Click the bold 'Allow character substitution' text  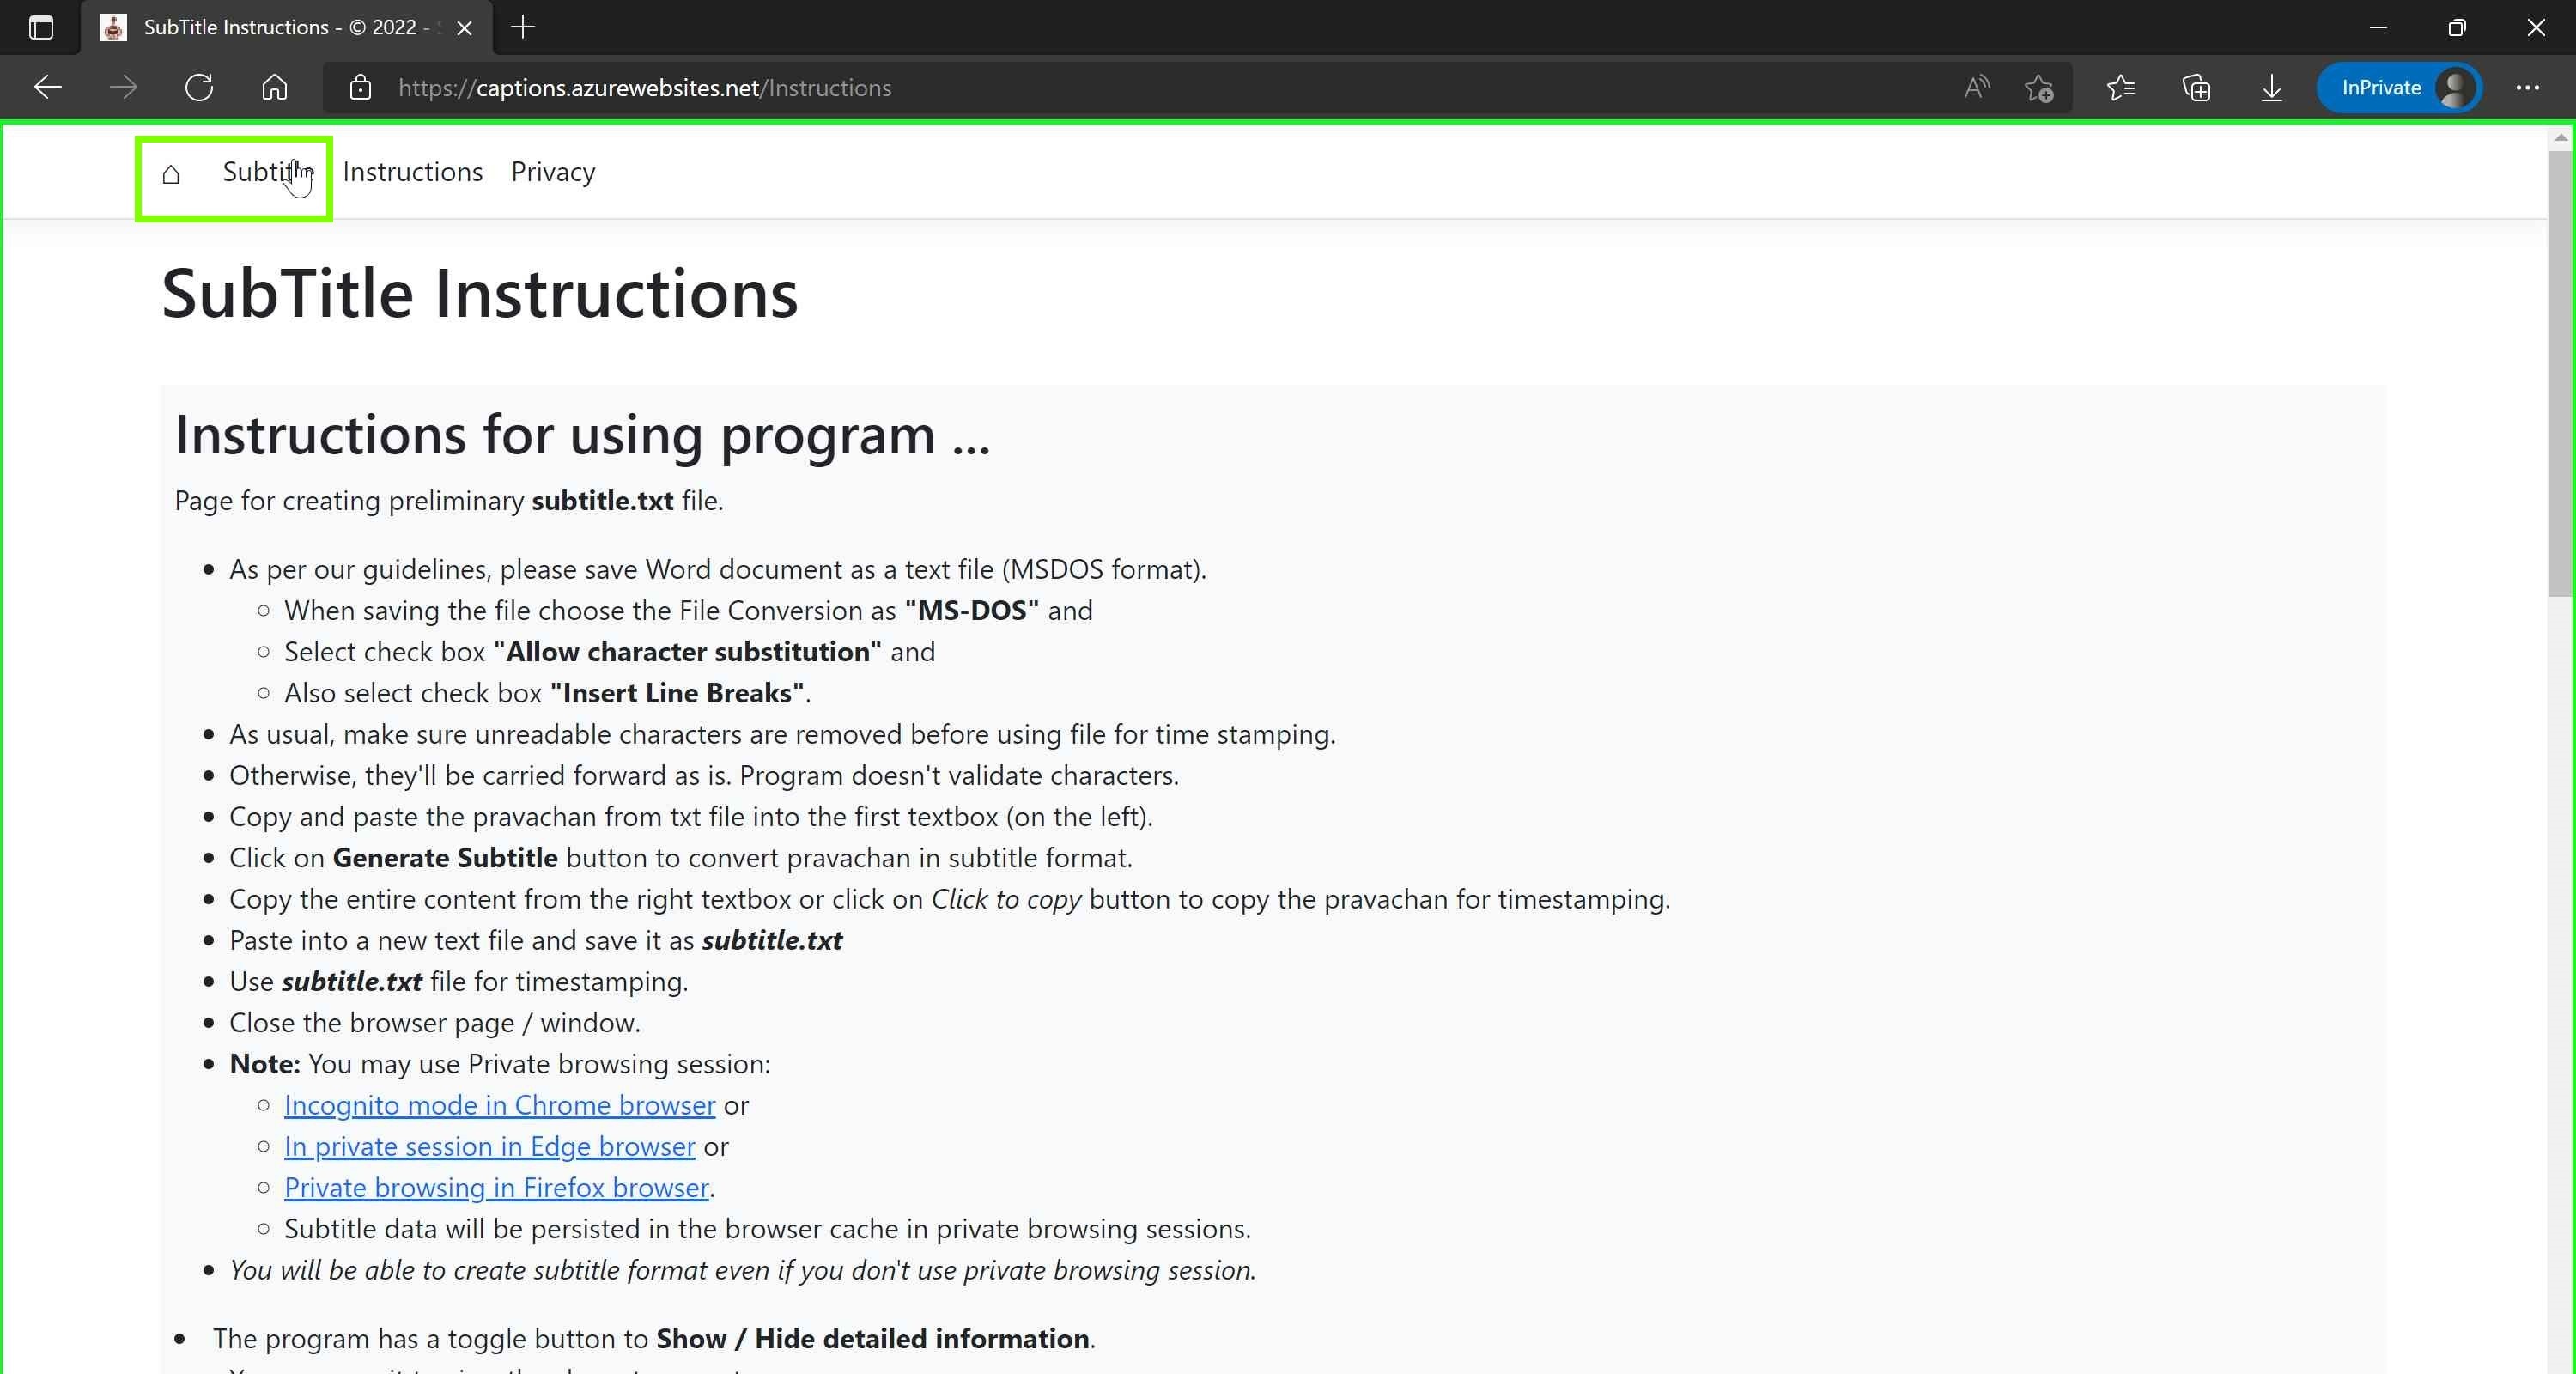coord(688,652)
